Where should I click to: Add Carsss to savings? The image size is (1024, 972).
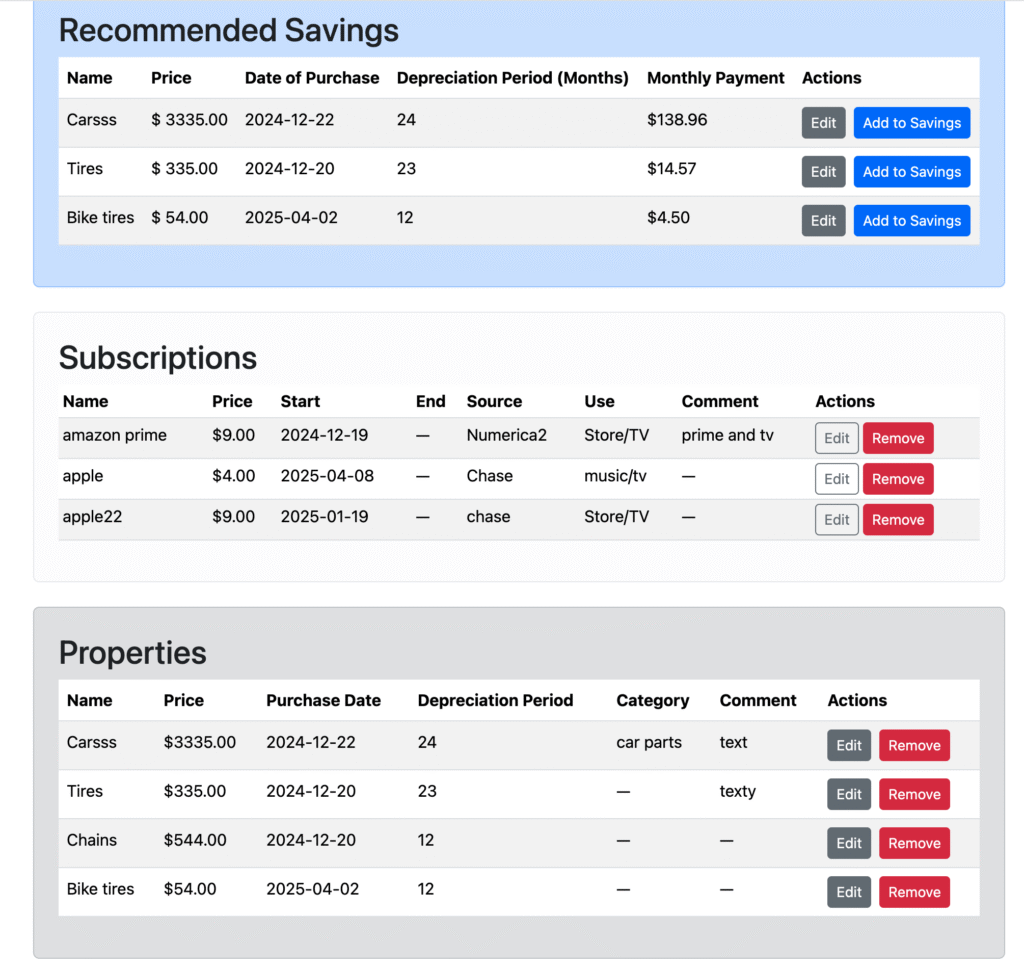click(911, 123)
